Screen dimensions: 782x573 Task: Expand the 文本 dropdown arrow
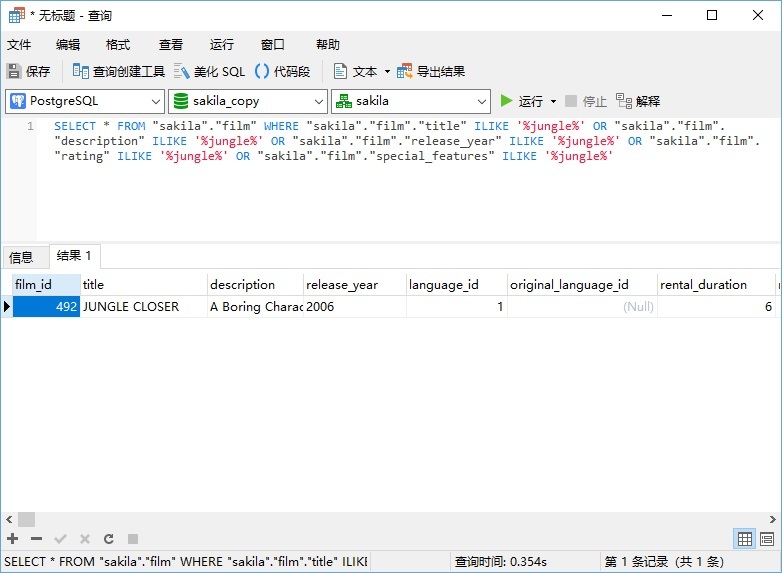tap(387, 72)
